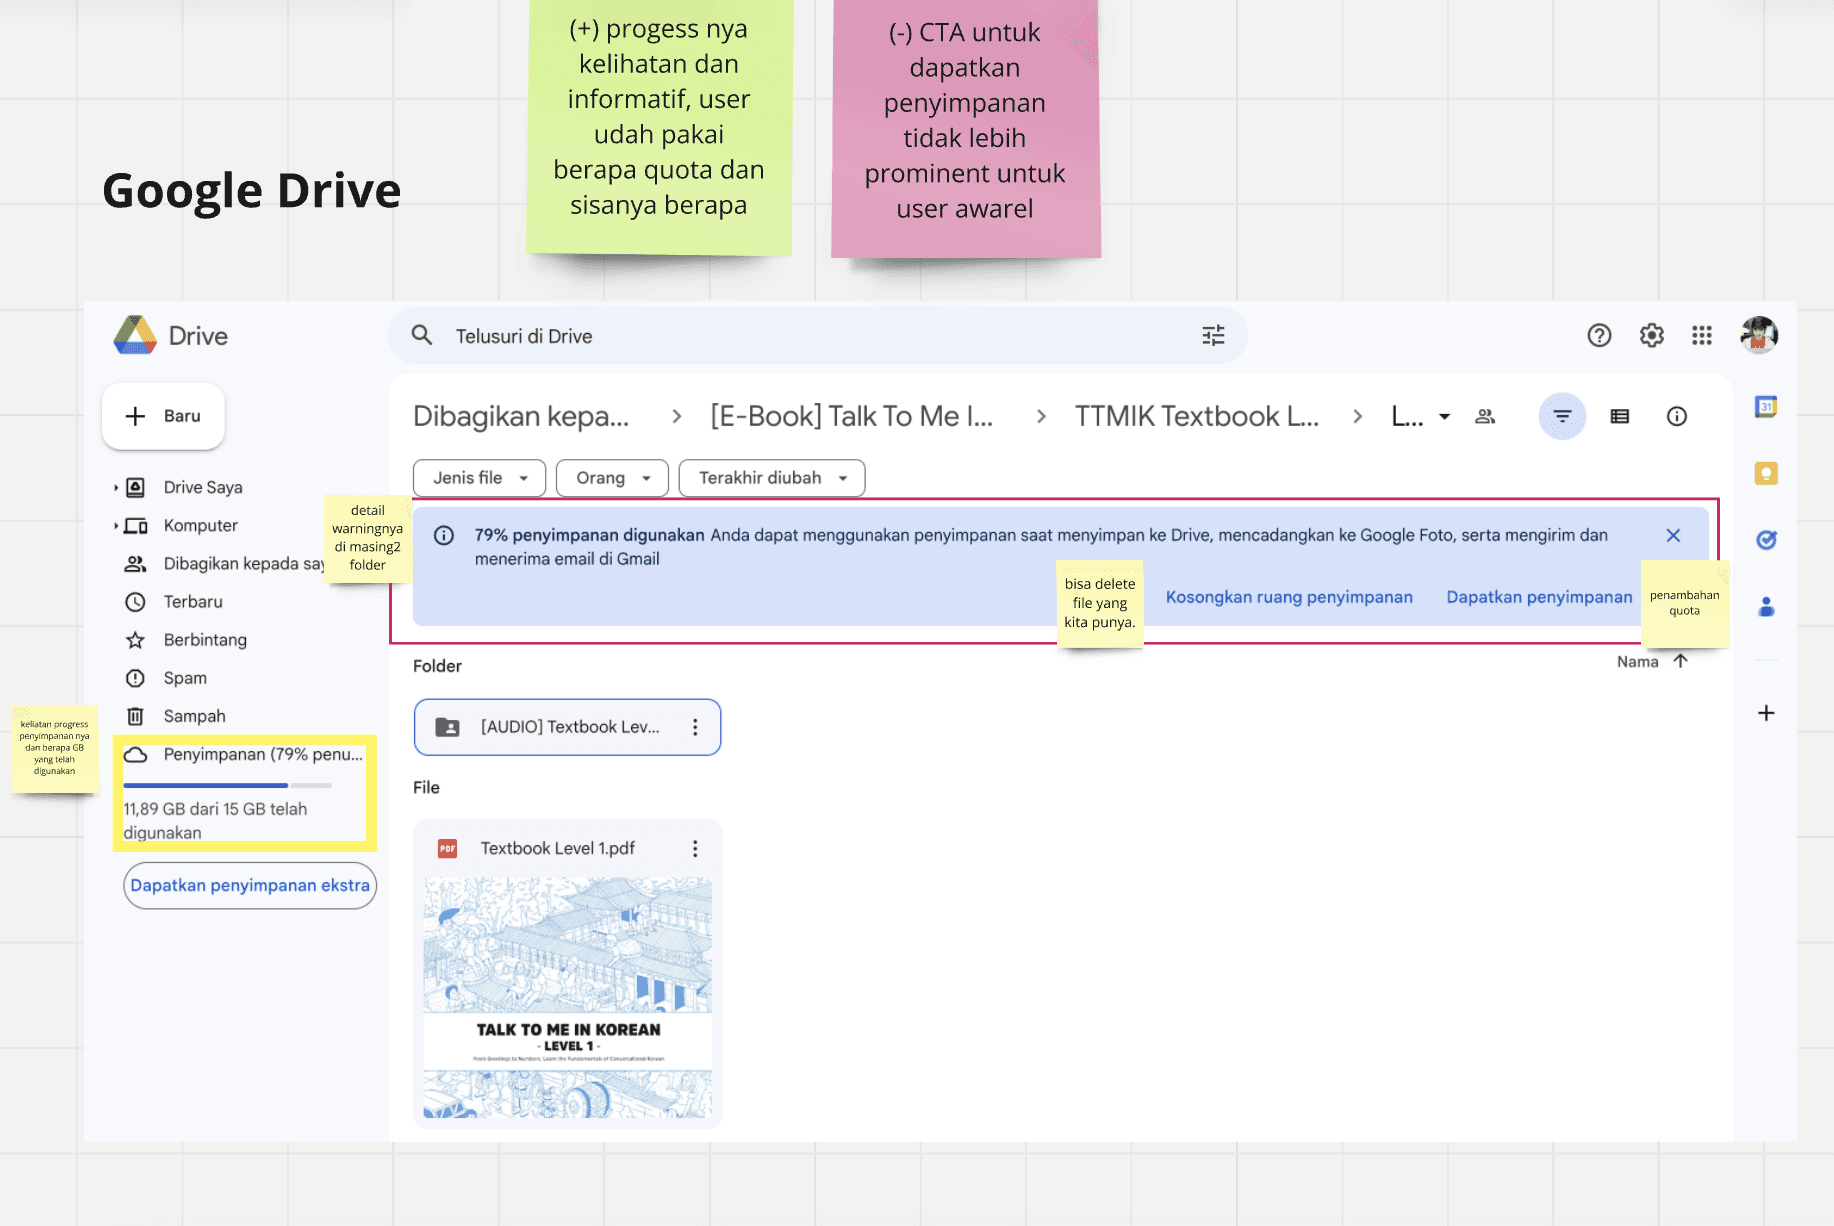This screenshot has height=1226, width=1834.
Task: Open Google Tasks side panel icon
Action: [x=1766, y=540]
